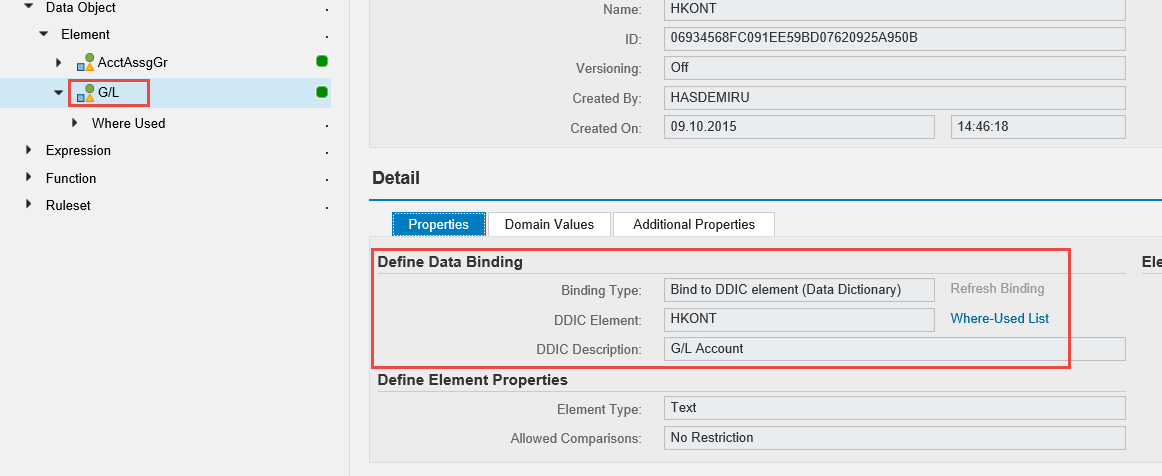The width and height of the screenshot is (1162, 476).
Task: Click the Refresh Binding link
Action: tap(997, 289)
